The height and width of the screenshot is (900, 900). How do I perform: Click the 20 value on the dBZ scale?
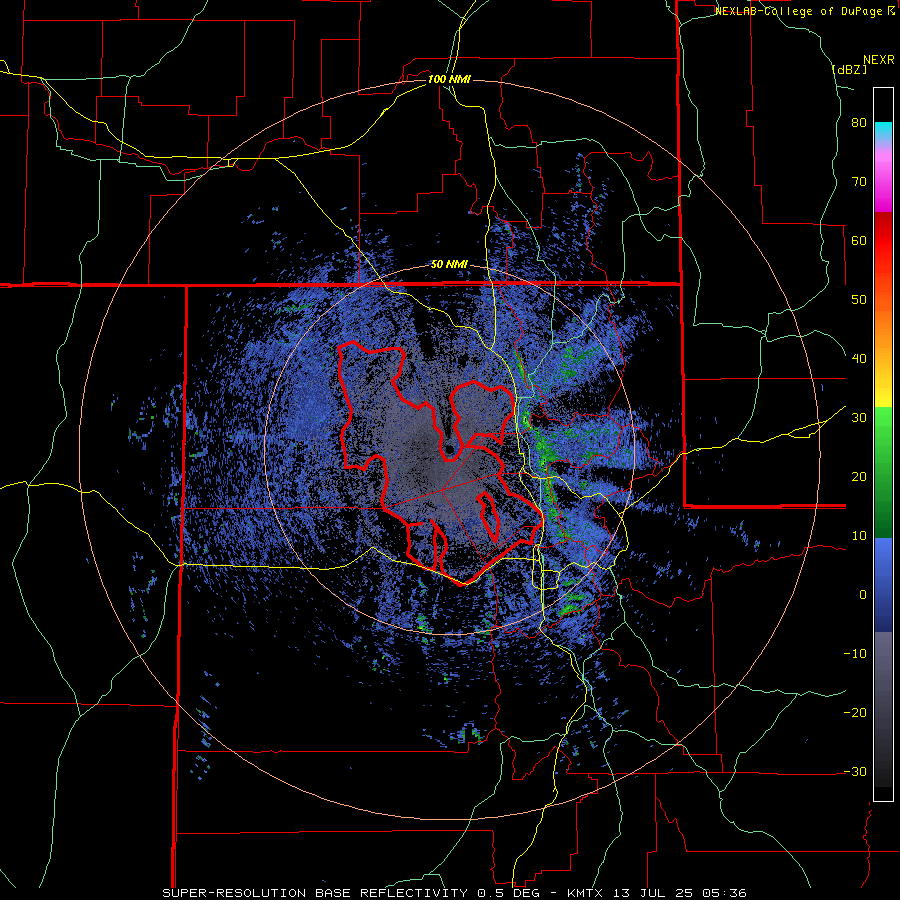tap(859, 477)
